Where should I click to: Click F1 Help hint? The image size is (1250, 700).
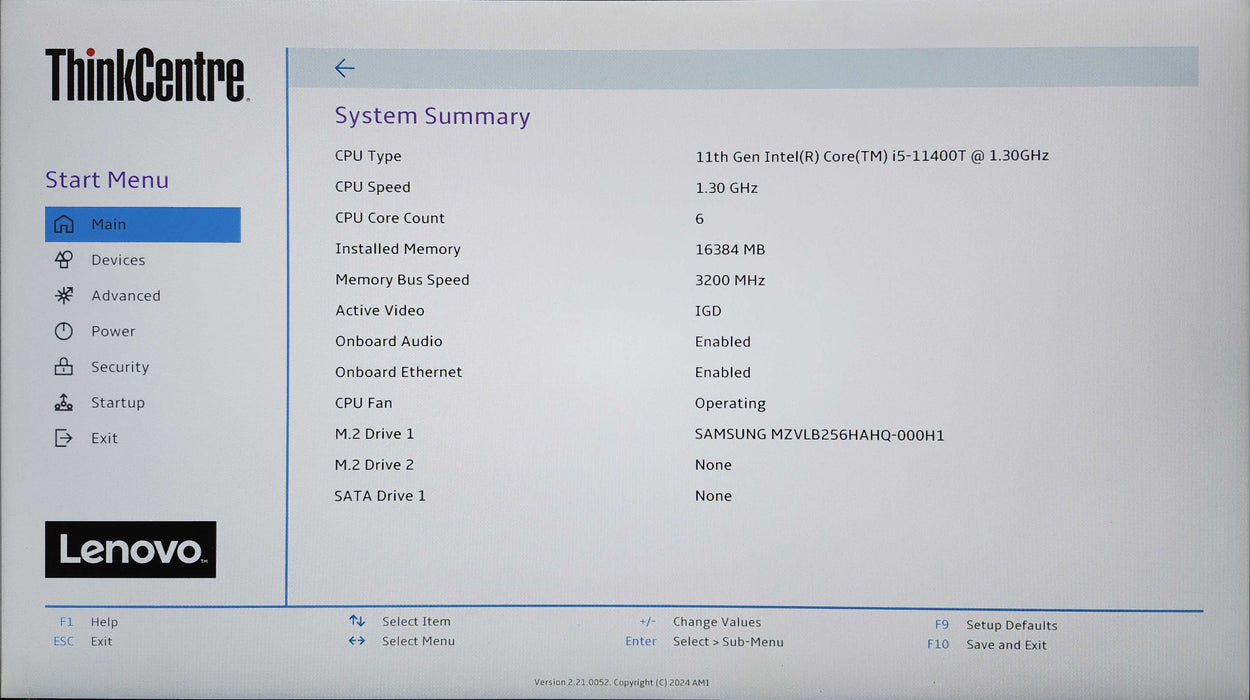pyautogui.click(x=88, y=622)
